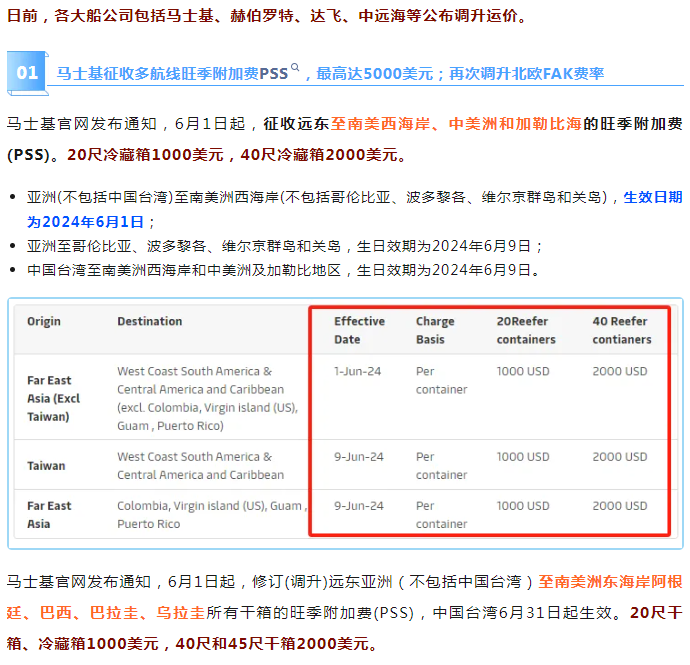The width and height of the screenshot is (690, 665).
Task: Click Per container in the Taiwan row
Action: coord(441,466)
